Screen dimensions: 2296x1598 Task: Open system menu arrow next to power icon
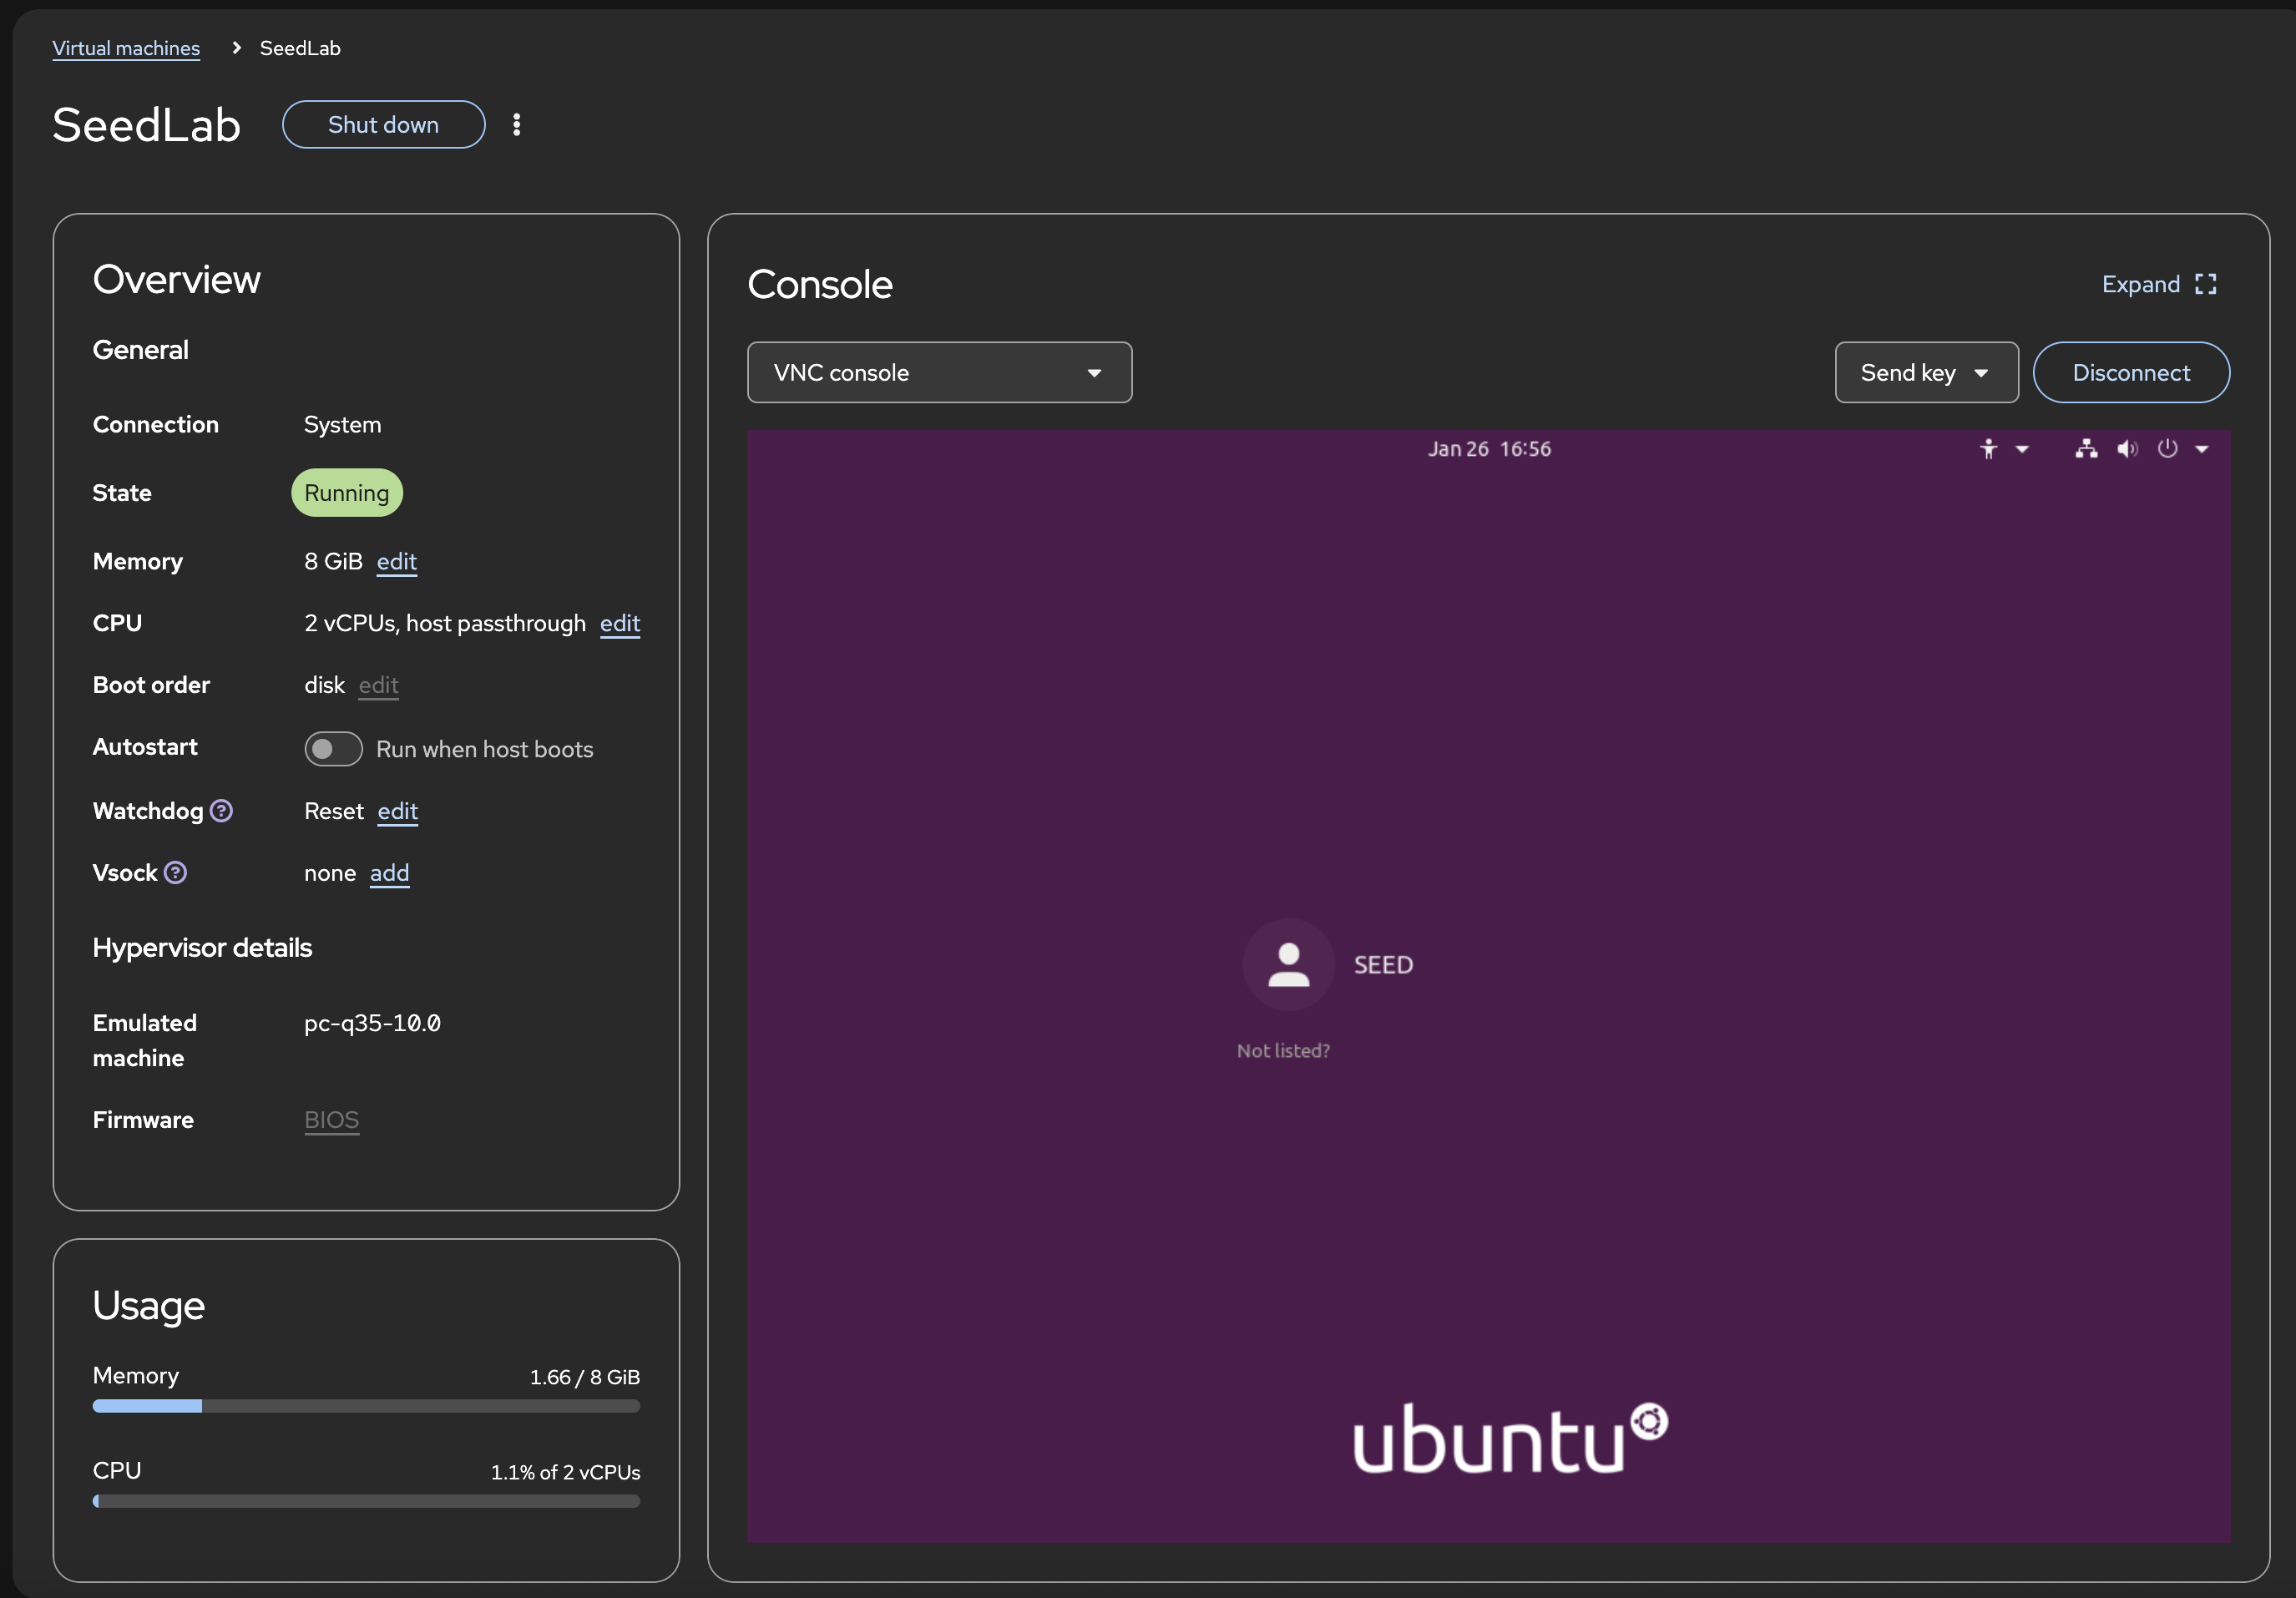click(x=2202, y=450)
